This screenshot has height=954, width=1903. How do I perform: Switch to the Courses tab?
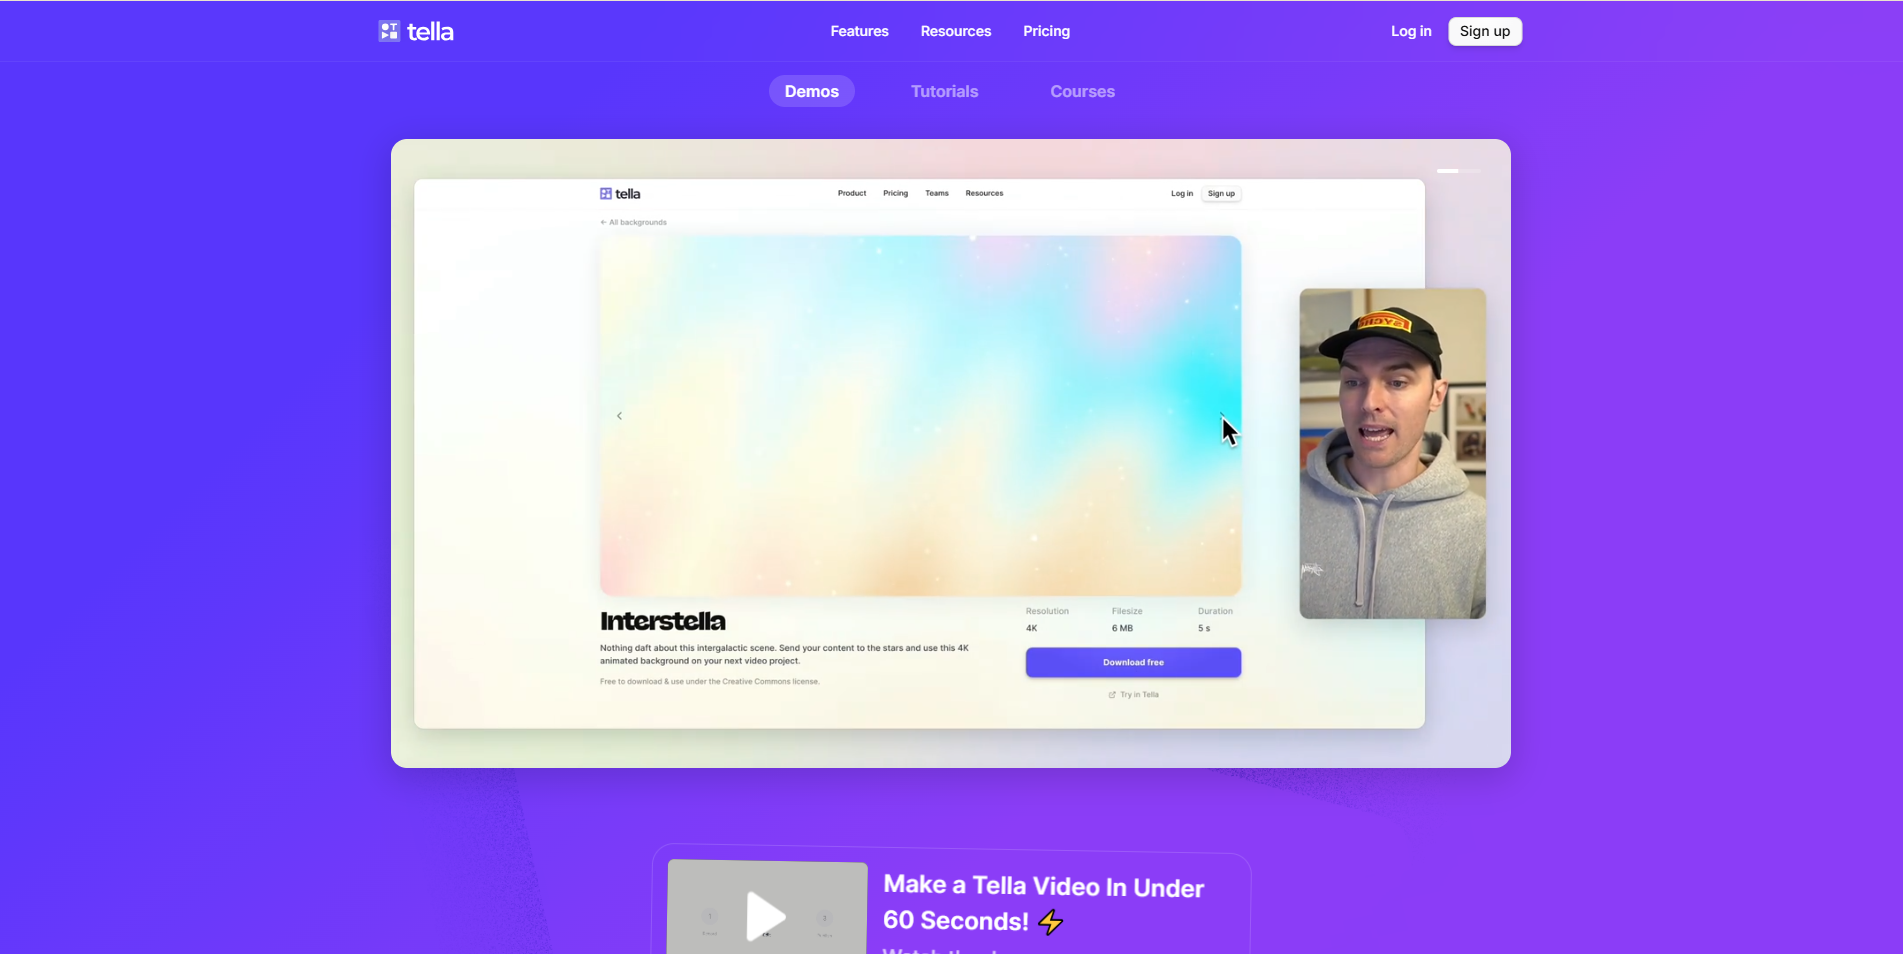click(x=1082, y=91)
